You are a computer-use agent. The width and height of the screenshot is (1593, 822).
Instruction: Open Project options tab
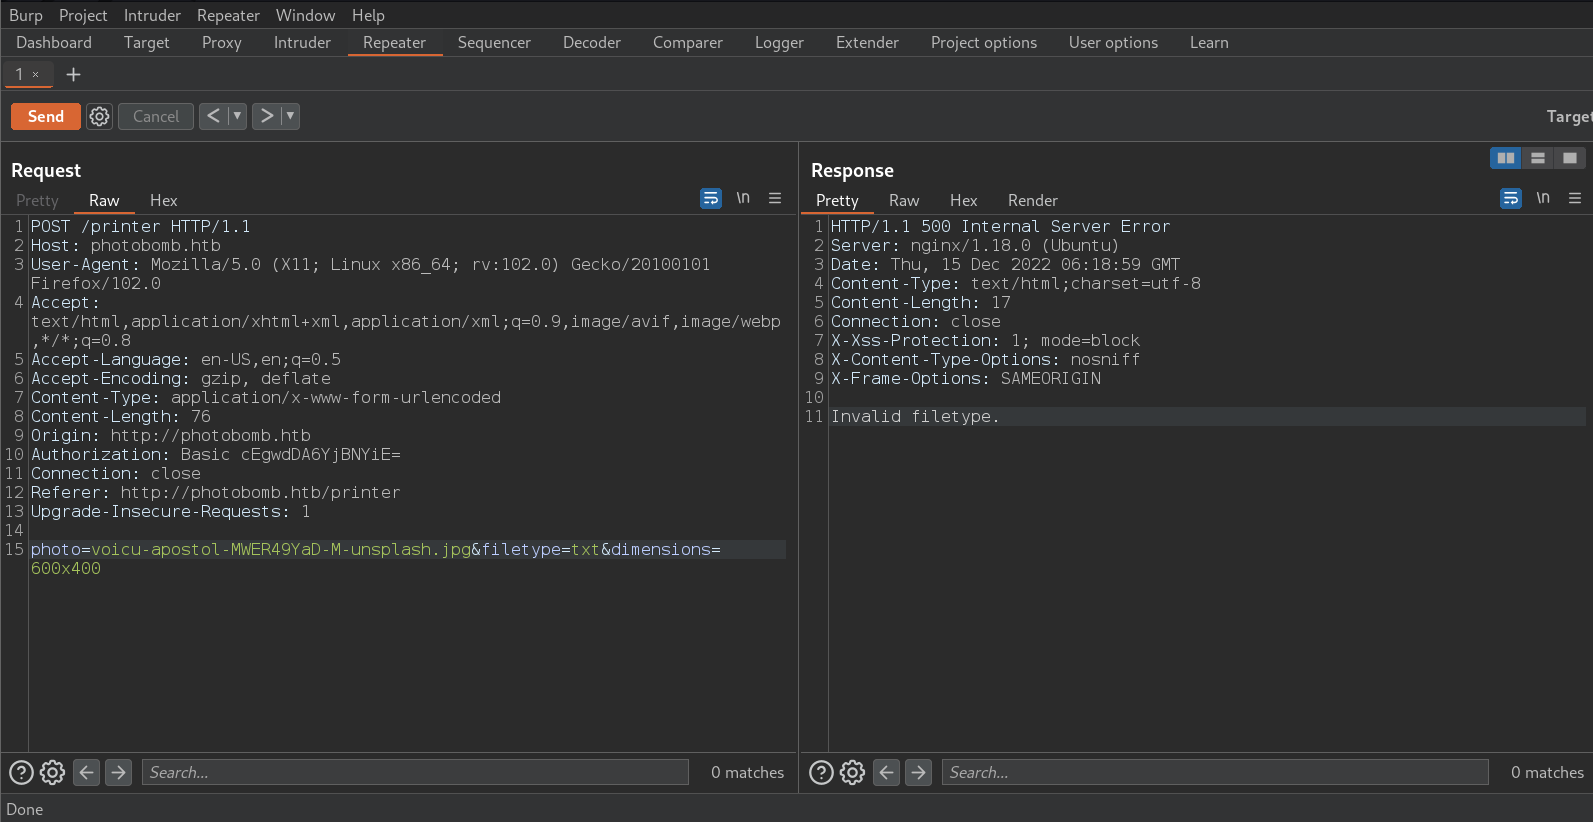coord(984,42)
